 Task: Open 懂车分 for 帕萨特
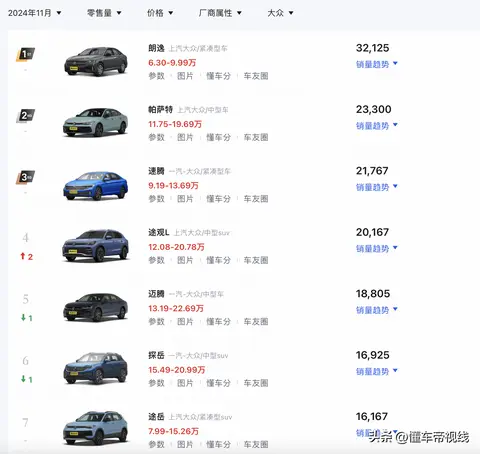[x=218, y=137]
